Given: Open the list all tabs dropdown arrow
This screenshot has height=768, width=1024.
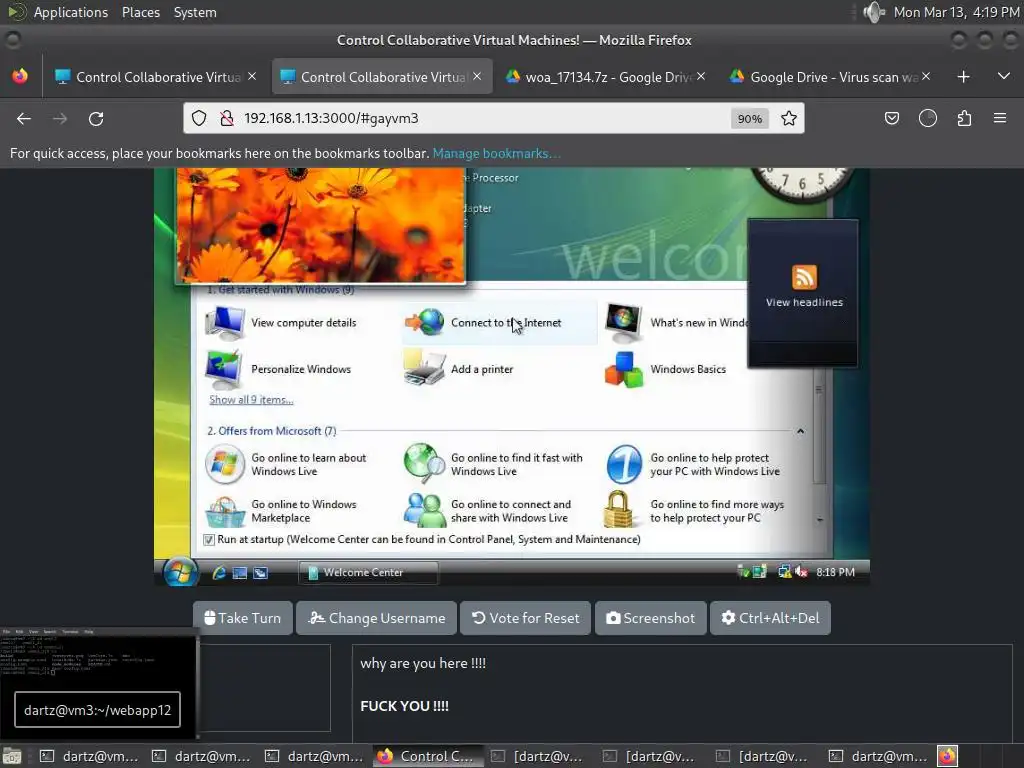Looking at the screenshot, I should (1004, 76).
